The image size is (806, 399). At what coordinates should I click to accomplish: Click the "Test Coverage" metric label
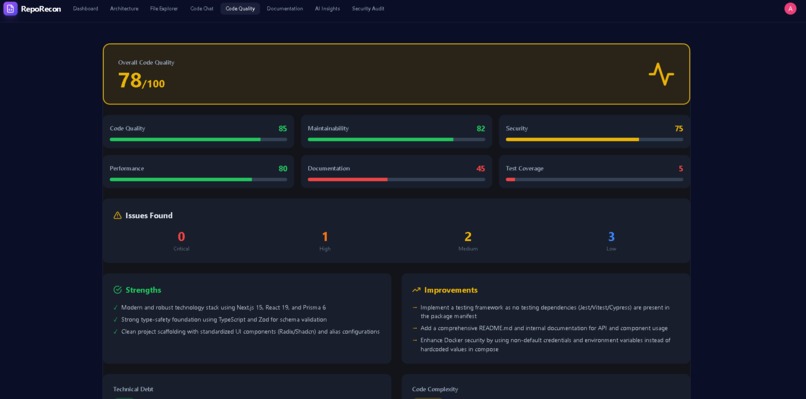click(524, 169)
